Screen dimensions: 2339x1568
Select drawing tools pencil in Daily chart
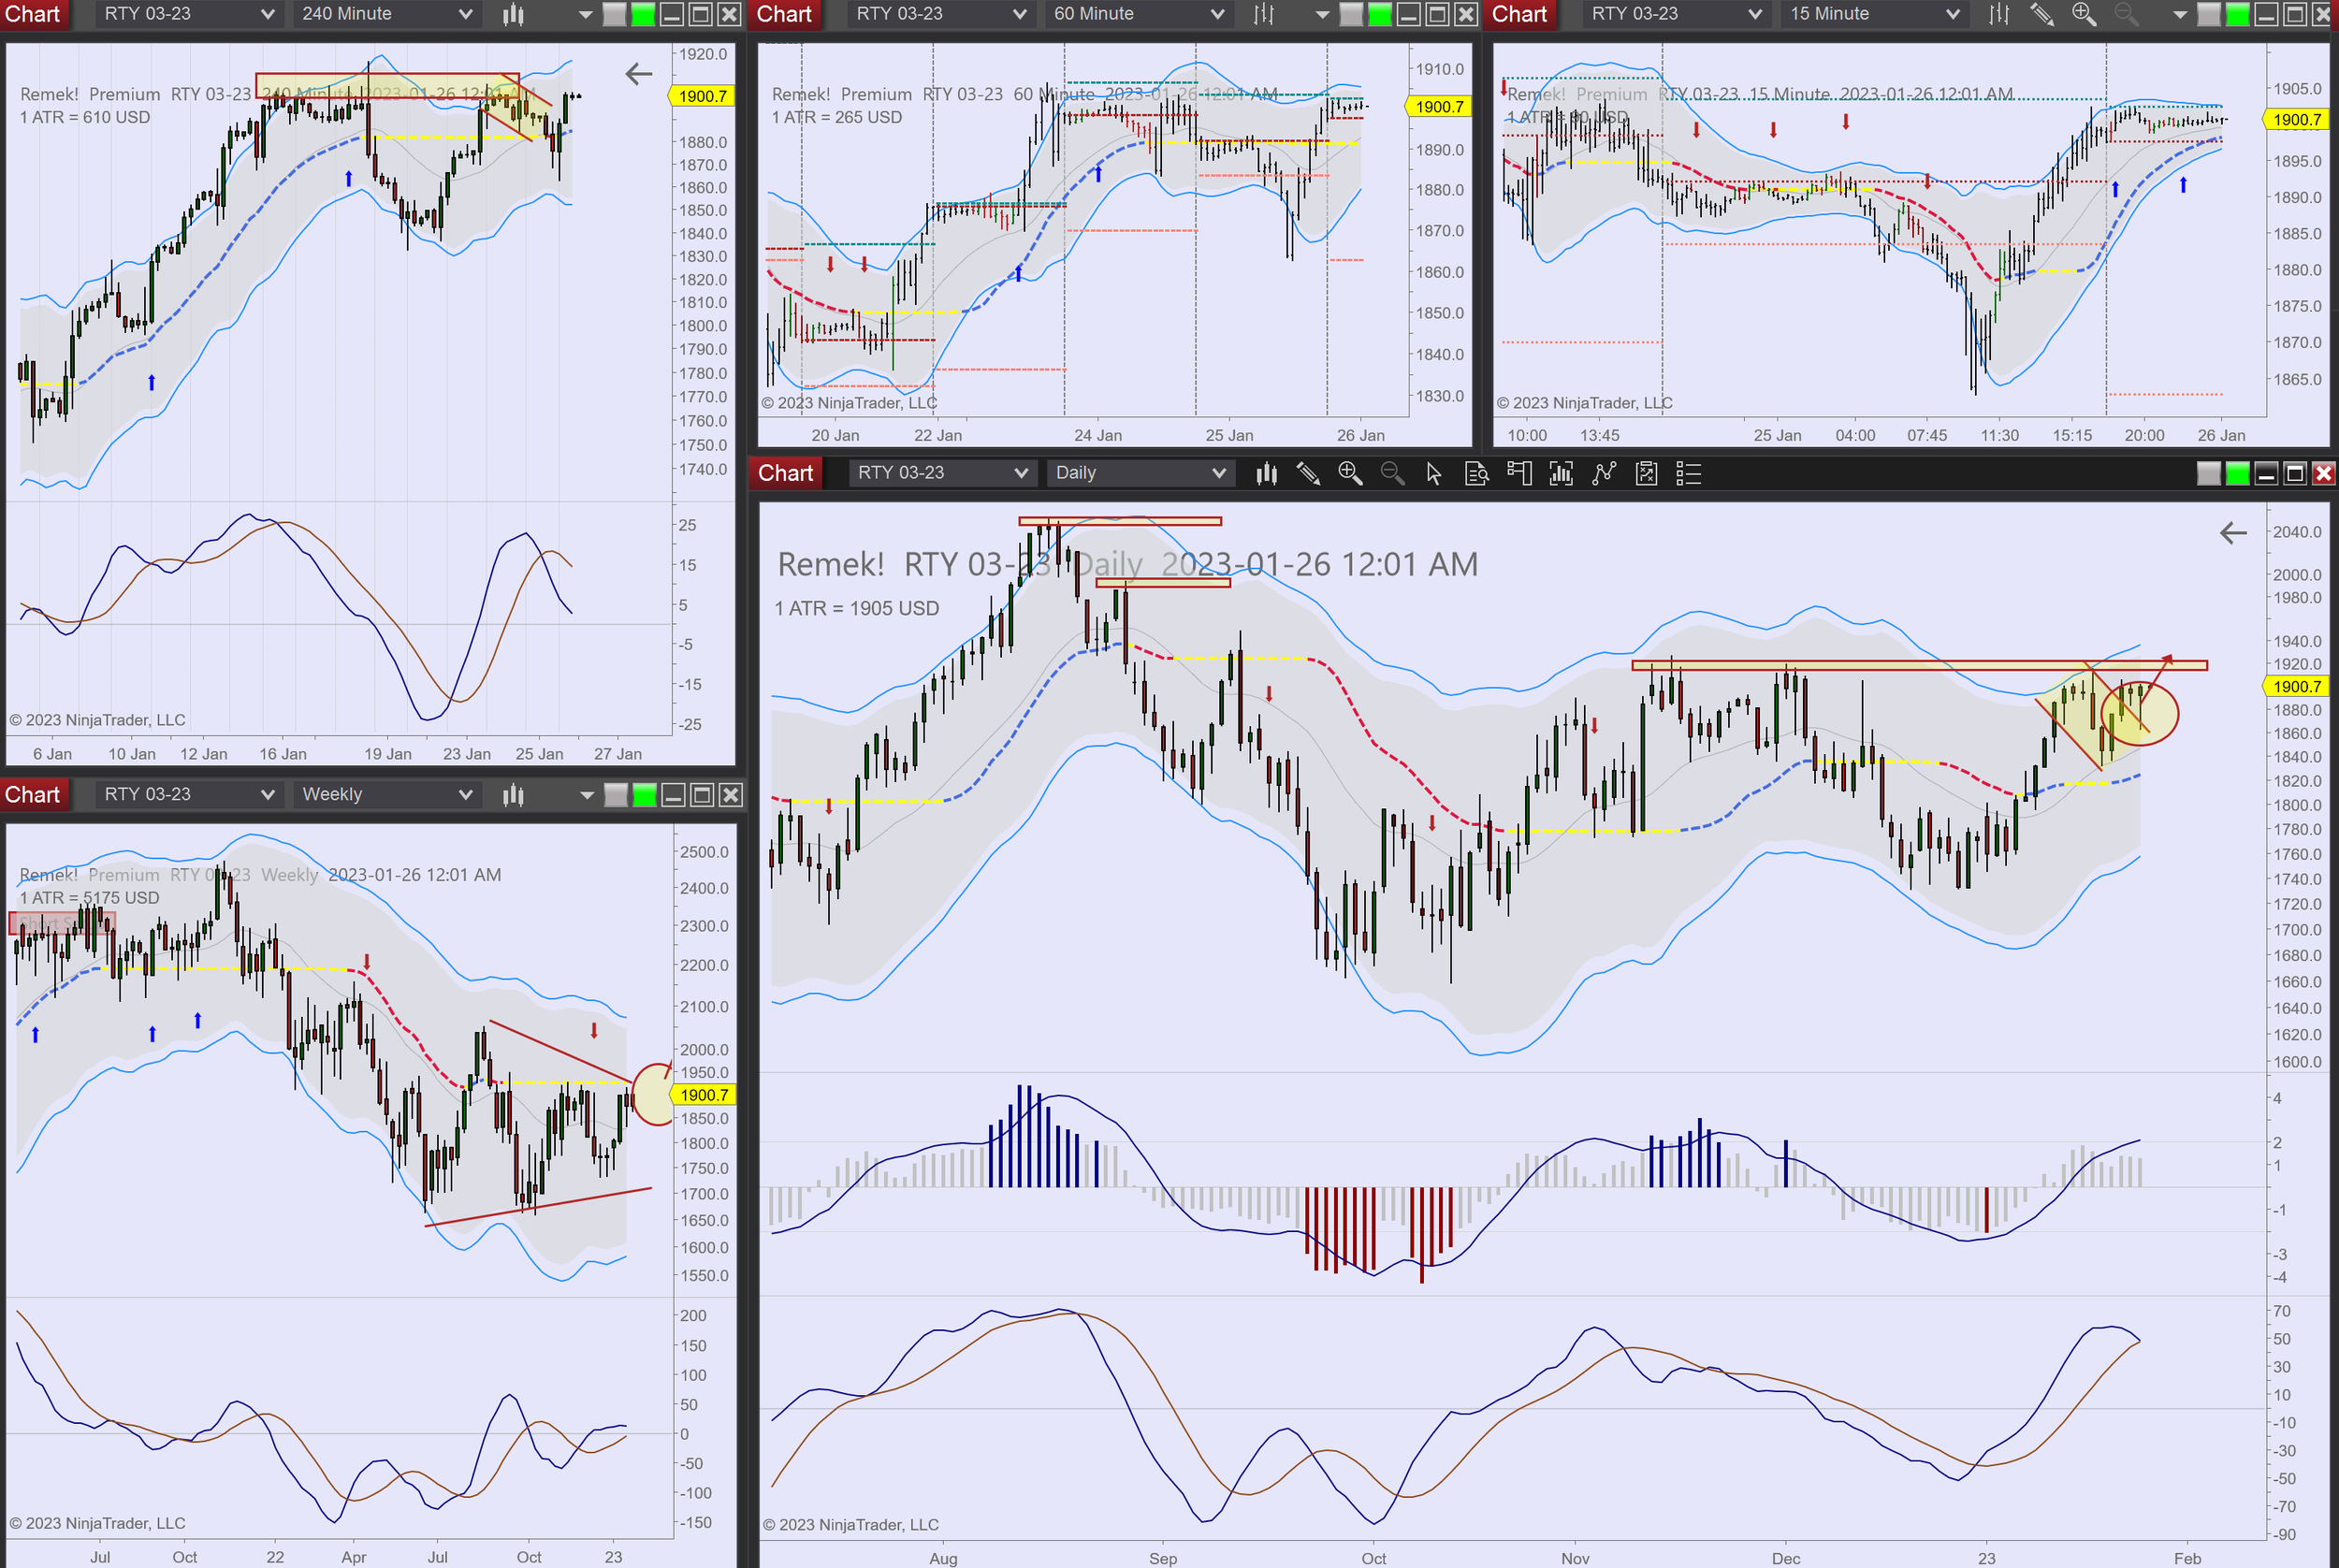pos(1308,473)
